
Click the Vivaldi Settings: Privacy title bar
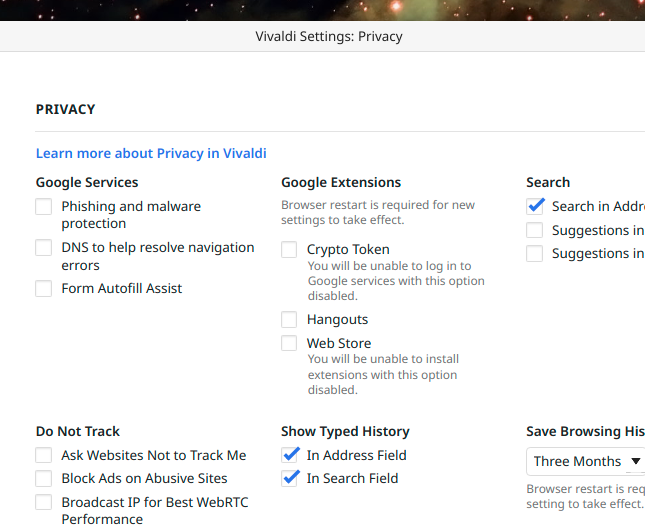329,37
